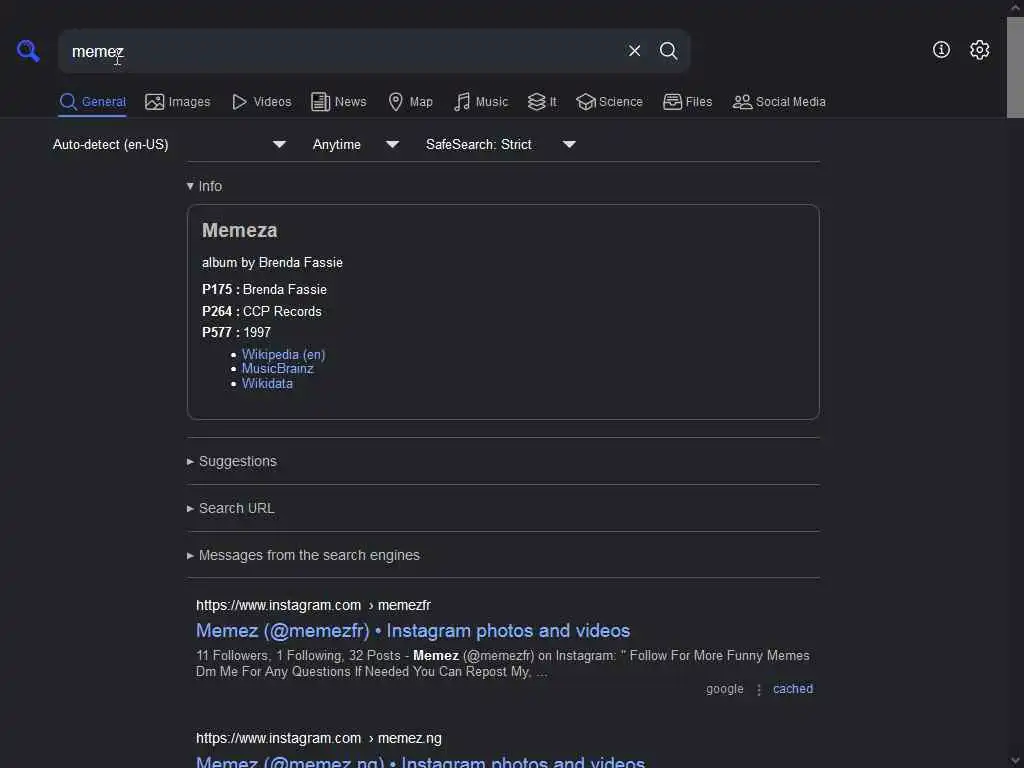Open the SafeSearch: Strict dropdown
The image size is (1024, 768).
coord(501,144)
